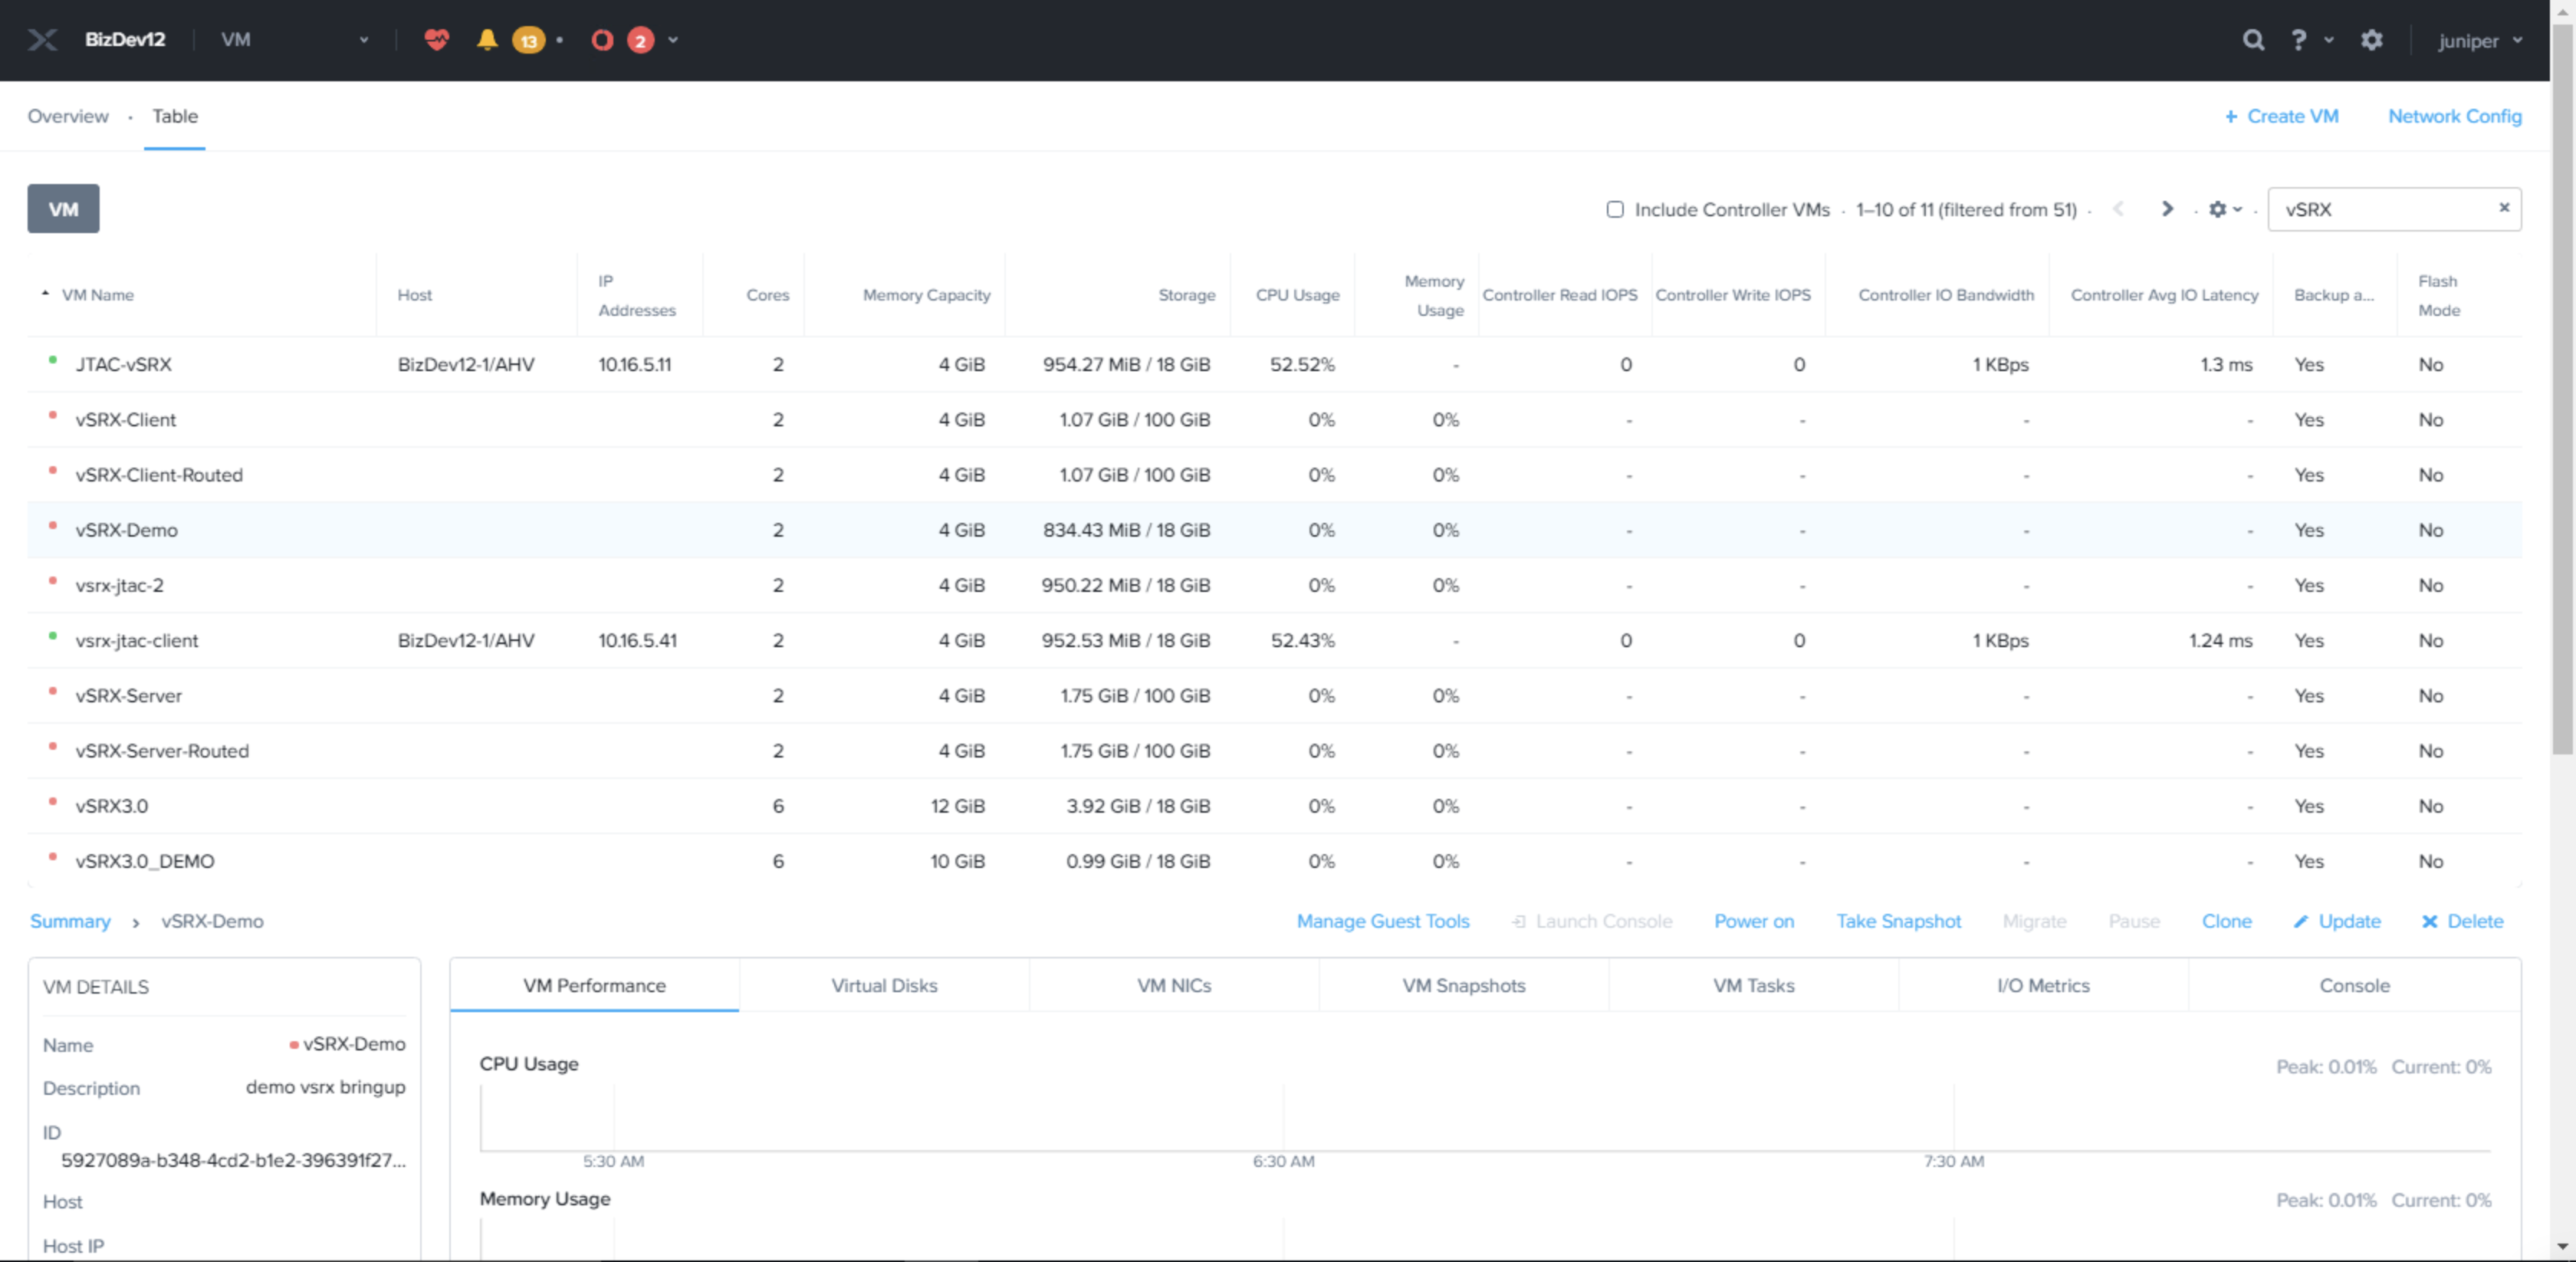2576x1262 pixels.
Task: Clear the vSRX search filter
Action: (x=2503, y=208)
